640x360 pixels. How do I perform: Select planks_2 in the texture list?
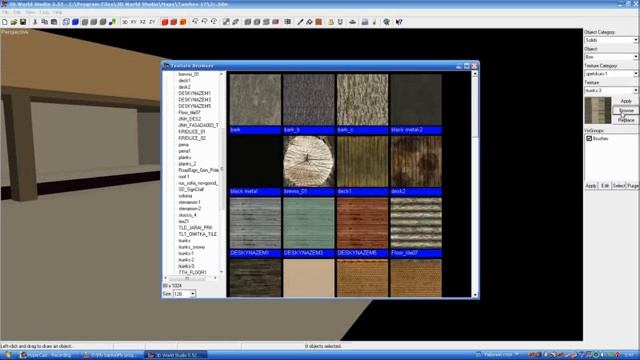187,164
